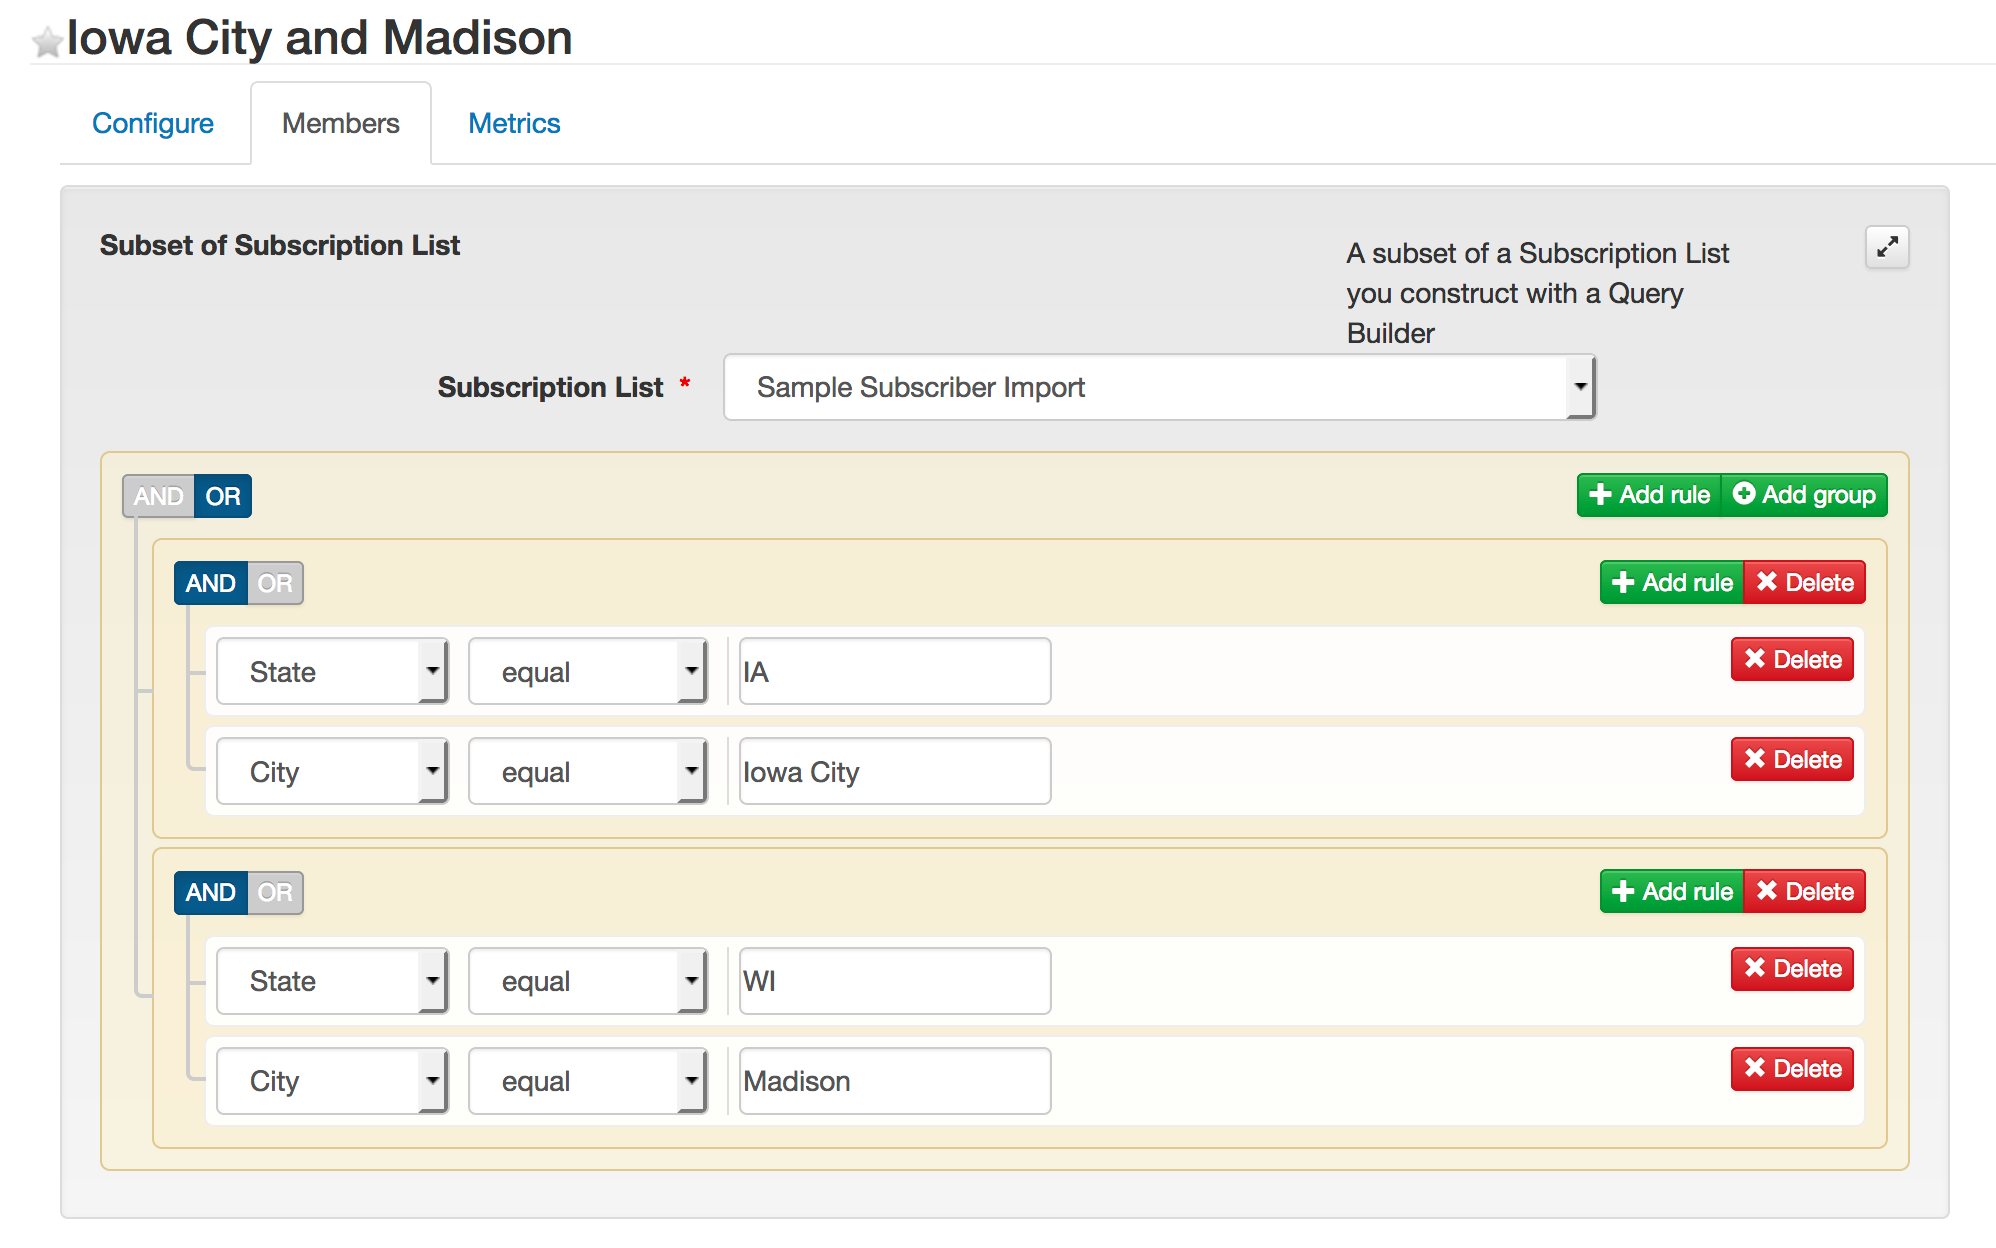The height and width of the screenshot is (1248, 1996).
Task: Click the IA value text field
Action: (895, 671)
